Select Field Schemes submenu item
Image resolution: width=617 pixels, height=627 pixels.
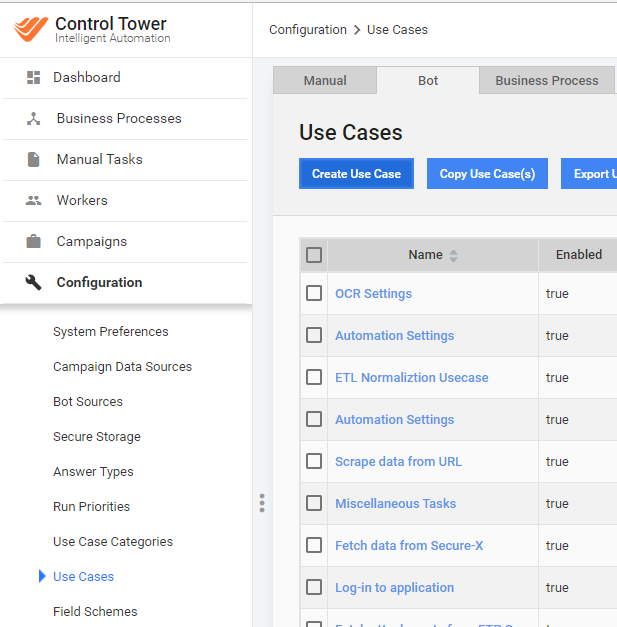coord(95,611)
